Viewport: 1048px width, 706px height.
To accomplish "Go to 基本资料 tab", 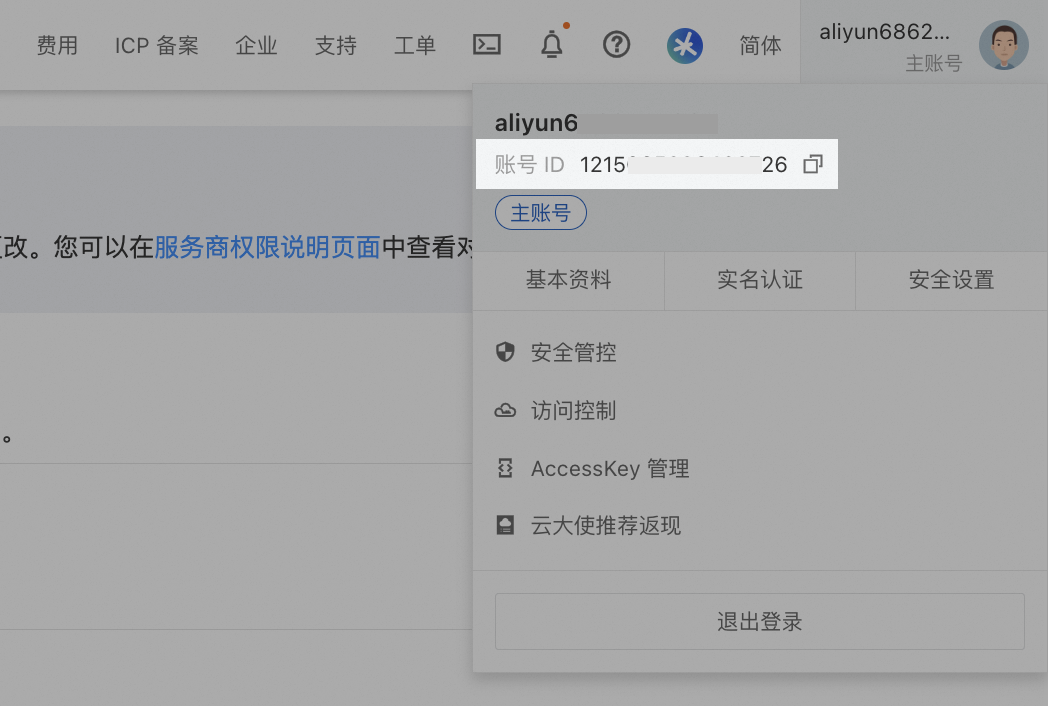I will tap(568, 280).
